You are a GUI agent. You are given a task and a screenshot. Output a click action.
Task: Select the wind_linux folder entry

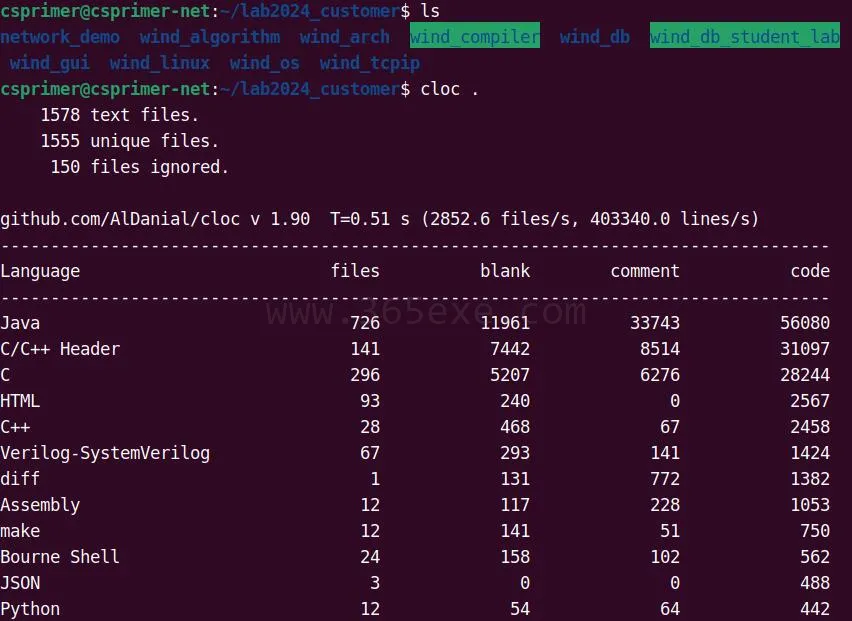point(159,63)
